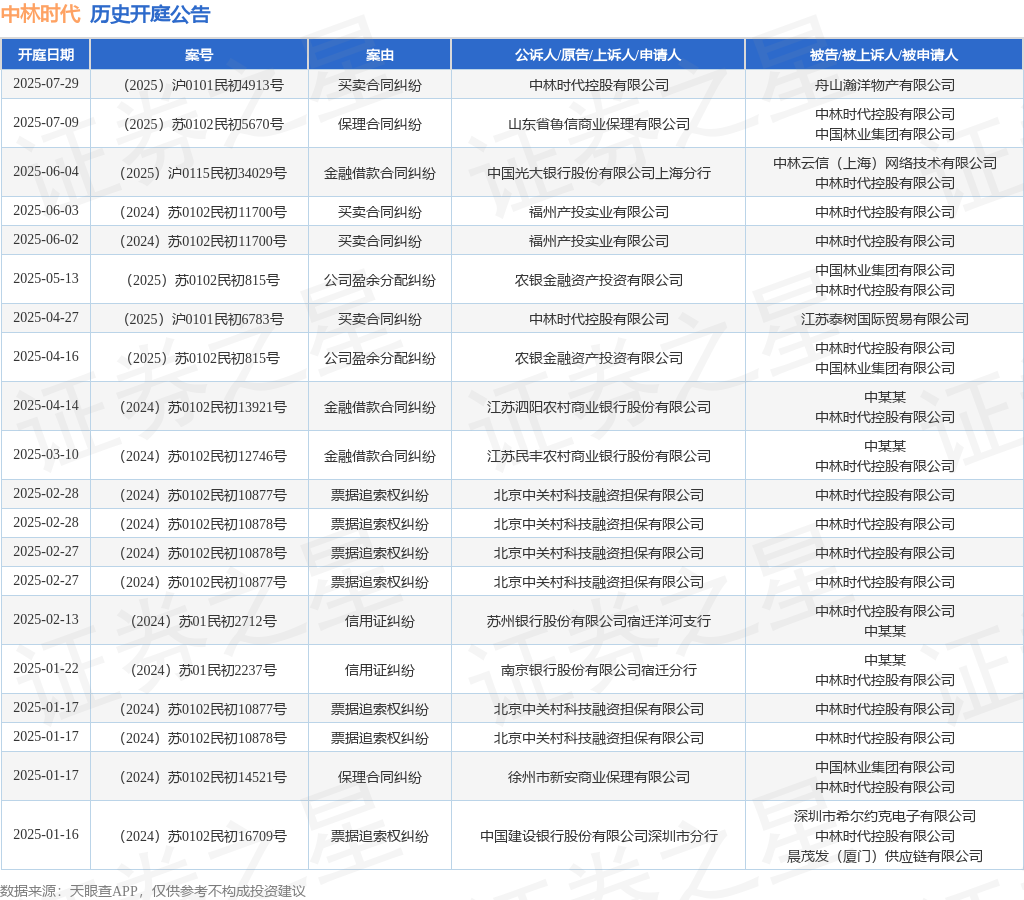
Task: Open case (2025)沪0101民初4913号
Action: point(199,85)
